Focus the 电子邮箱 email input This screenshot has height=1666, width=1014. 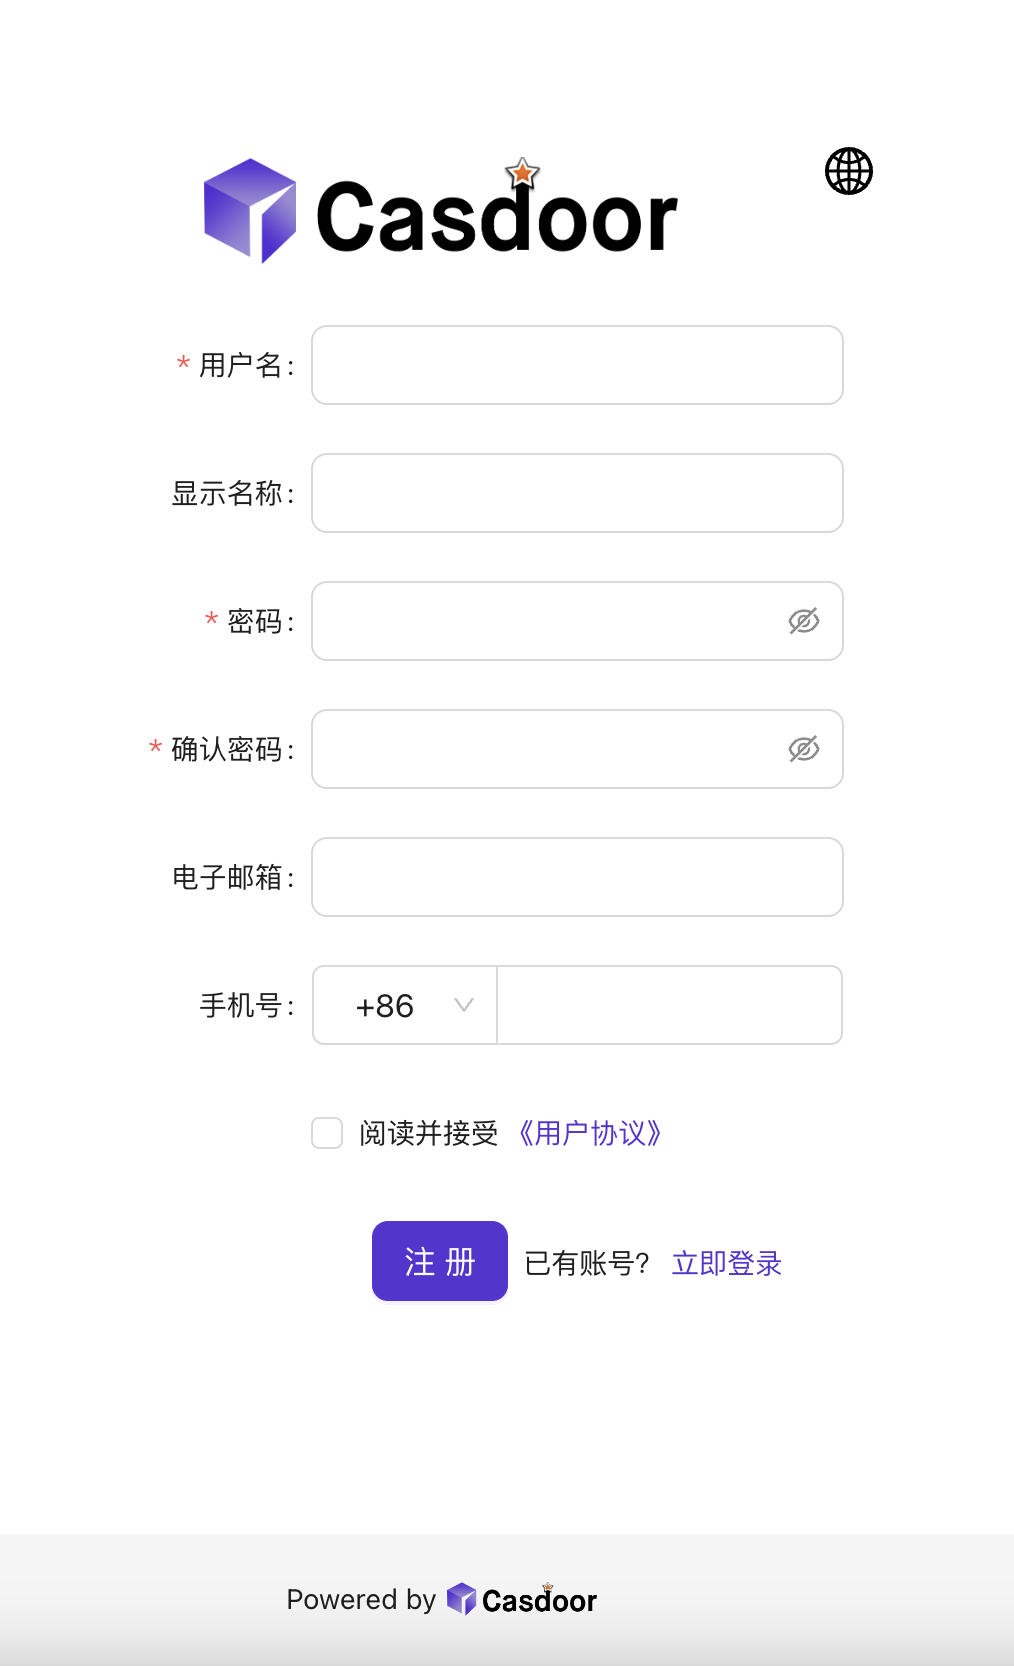tap(577, 877)
